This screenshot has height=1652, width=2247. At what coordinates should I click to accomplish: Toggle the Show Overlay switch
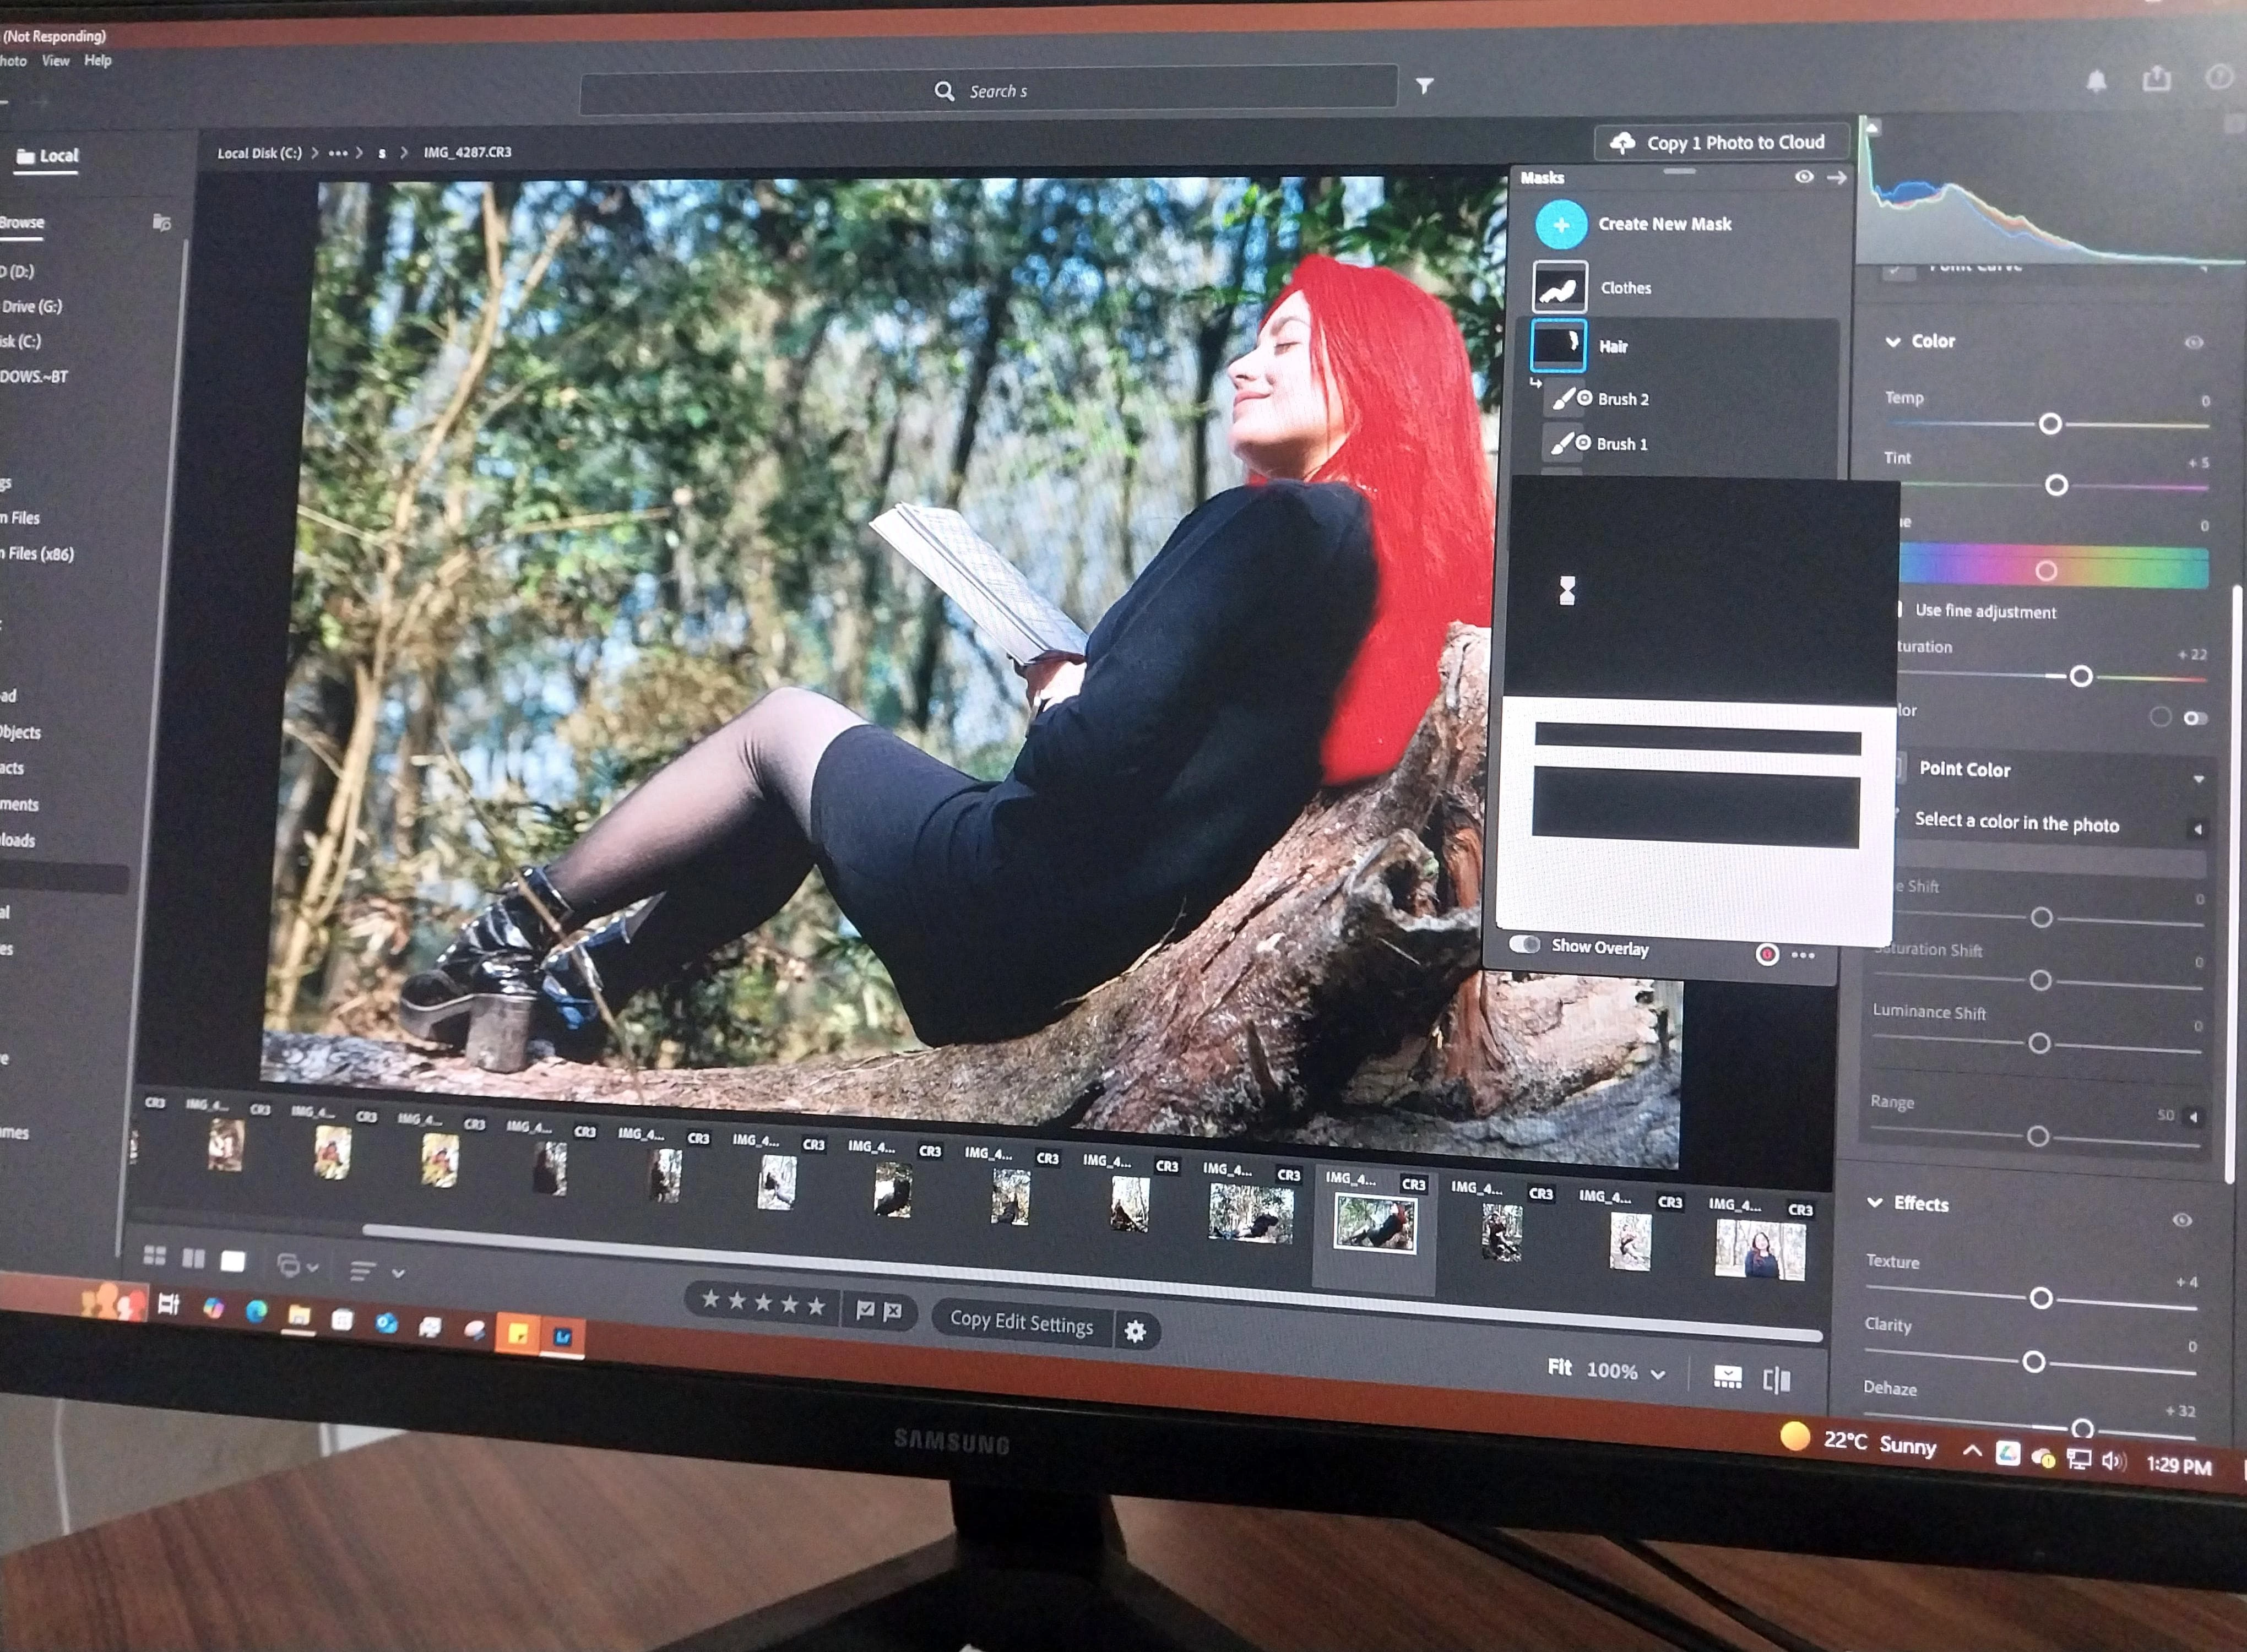tap(1524, 945)
